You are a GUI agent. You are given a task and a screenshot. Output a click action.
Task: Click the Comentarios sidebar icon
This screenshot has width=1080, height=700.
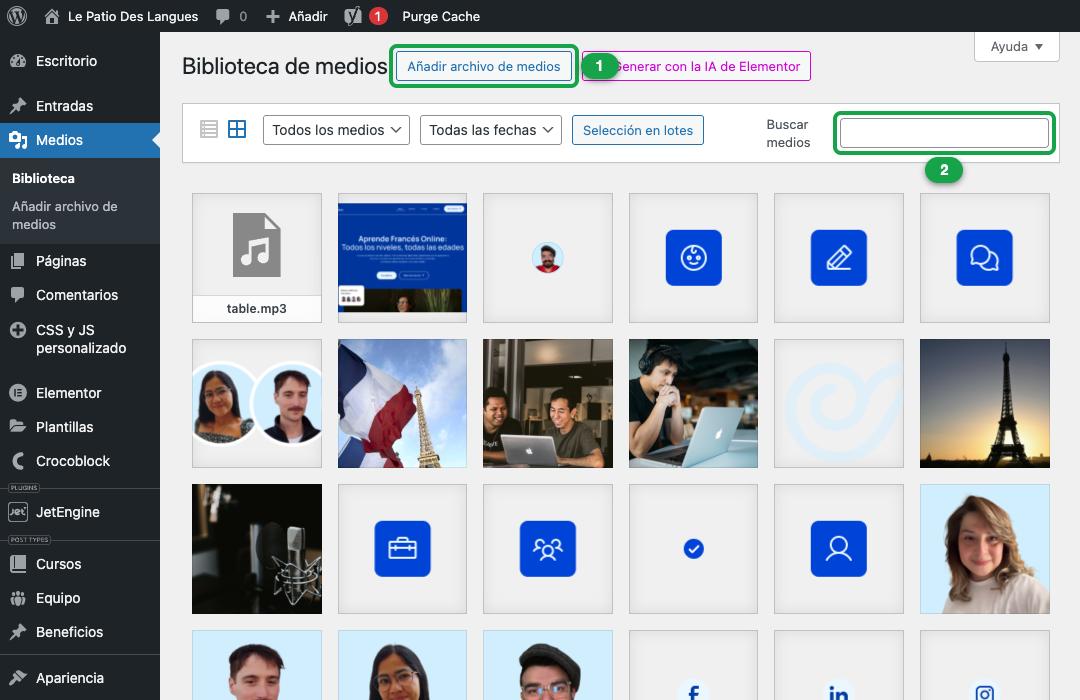coord(18,294)
